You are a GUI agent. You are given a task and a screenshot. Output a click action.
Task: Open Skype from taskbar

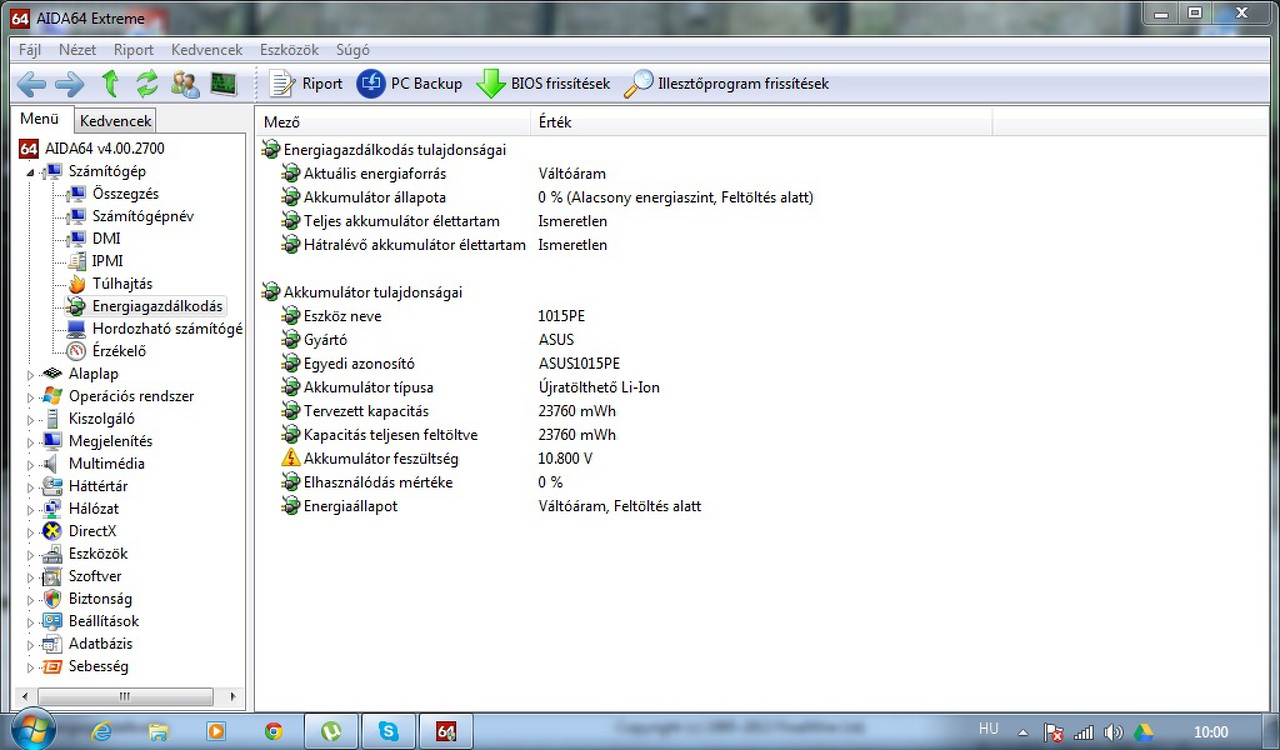coord(388,732)
